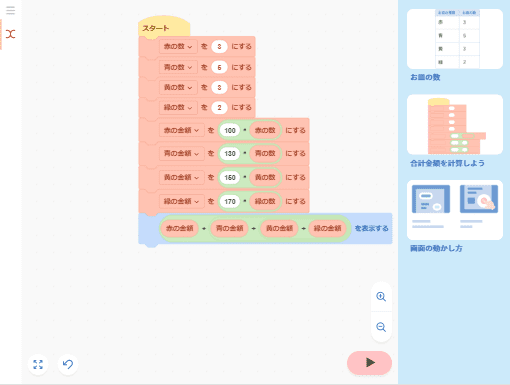
Task: Zoom in on the workspace
Action: (381, 297)
